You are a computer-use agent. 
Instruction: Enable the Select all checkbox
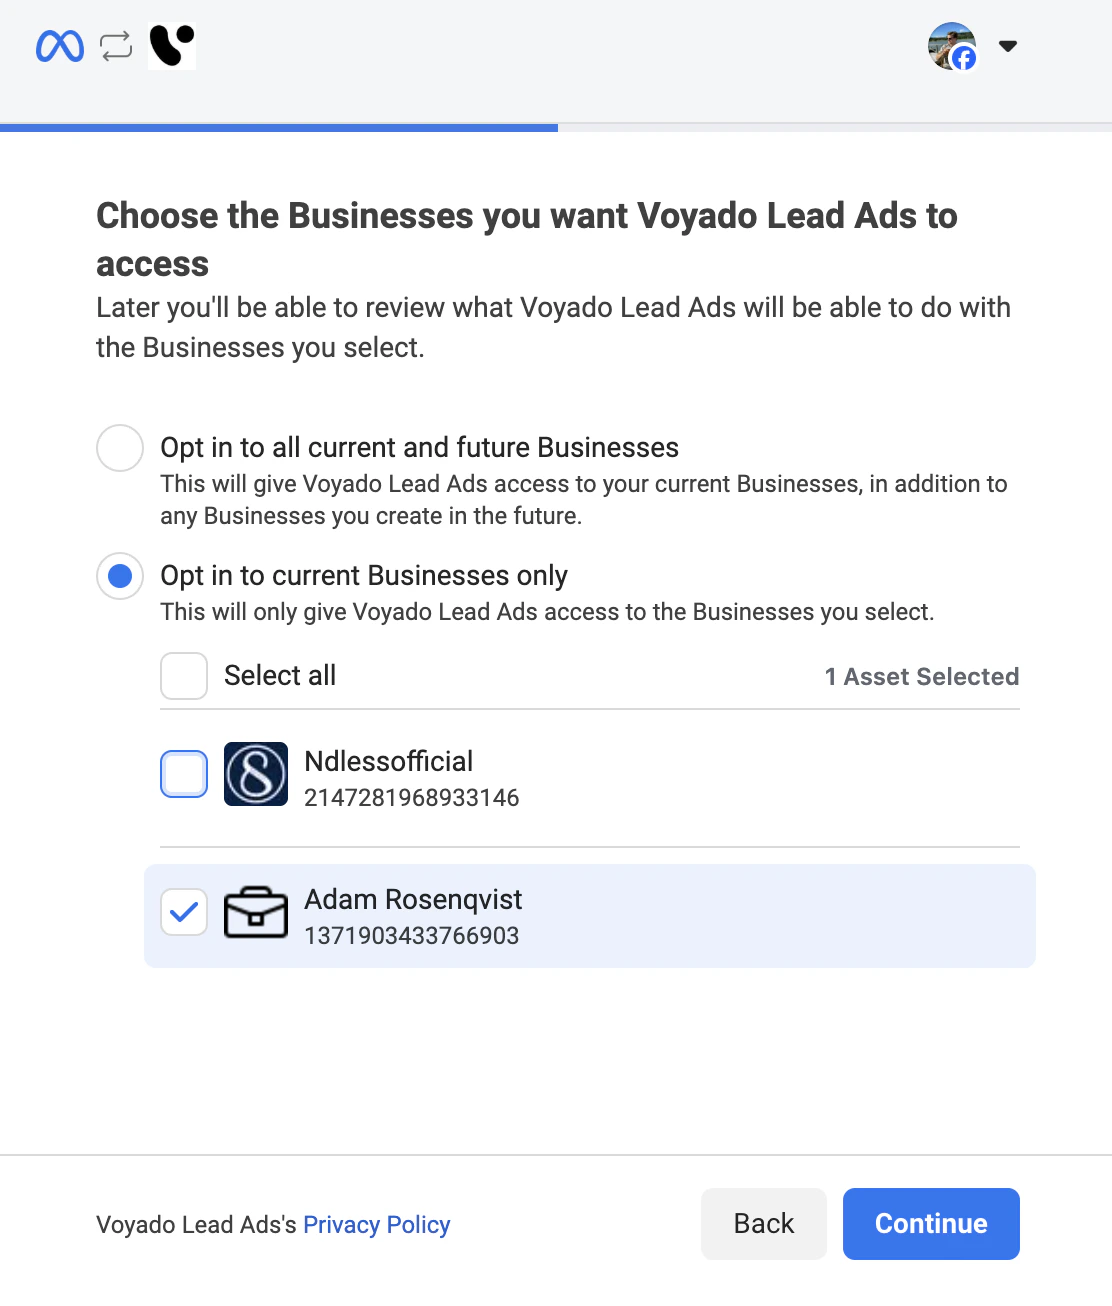pyautogui.click(x=183, y=676)
